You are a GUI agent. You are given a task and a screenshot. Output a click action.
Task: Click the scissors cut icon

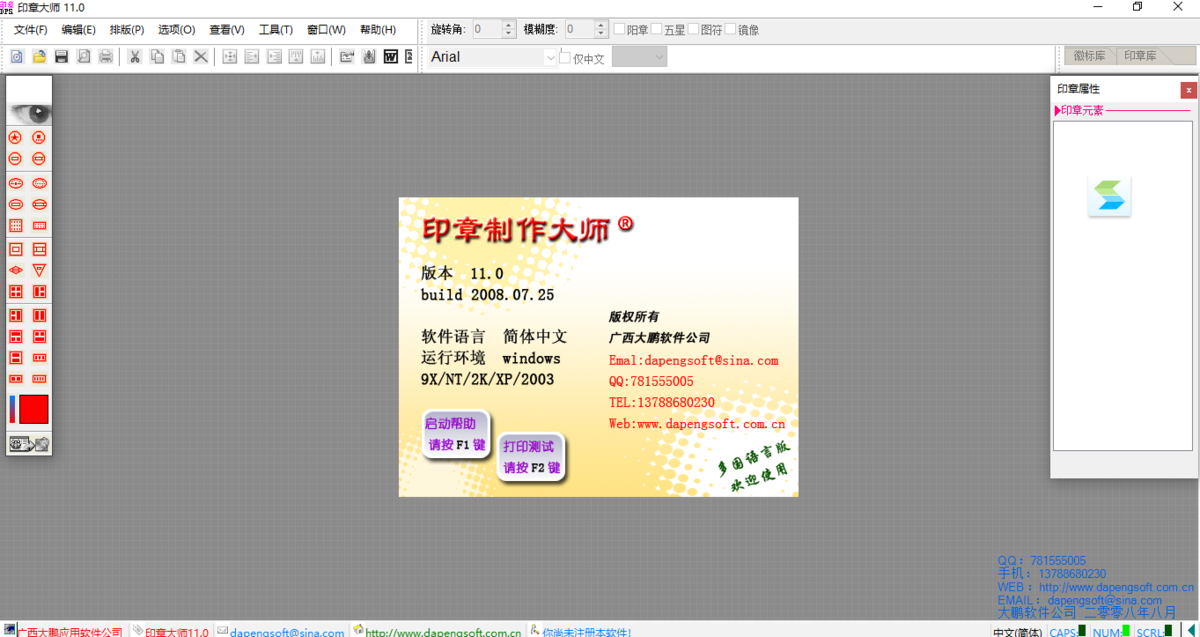tap(134, 57)
